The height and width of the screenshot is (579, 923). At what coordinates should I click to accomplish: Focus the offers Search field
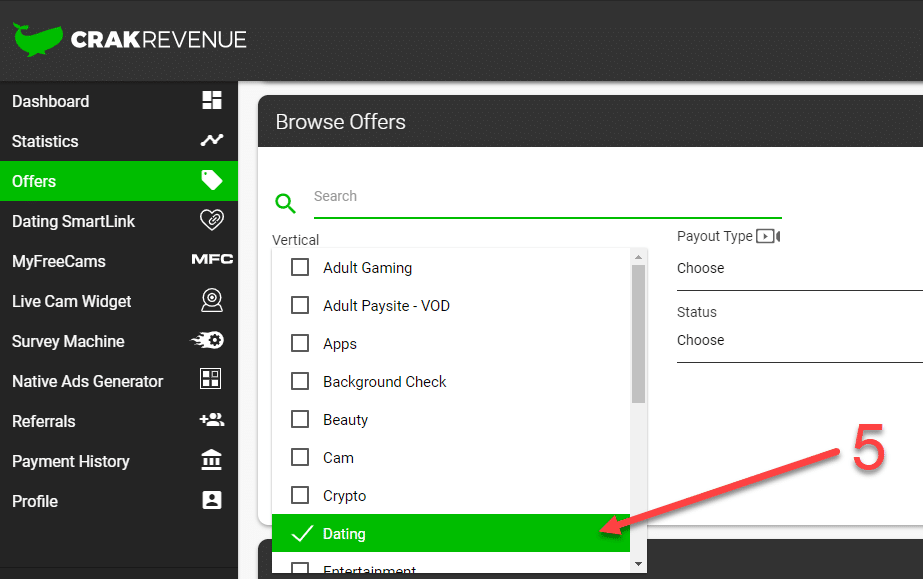click(546, 197)
